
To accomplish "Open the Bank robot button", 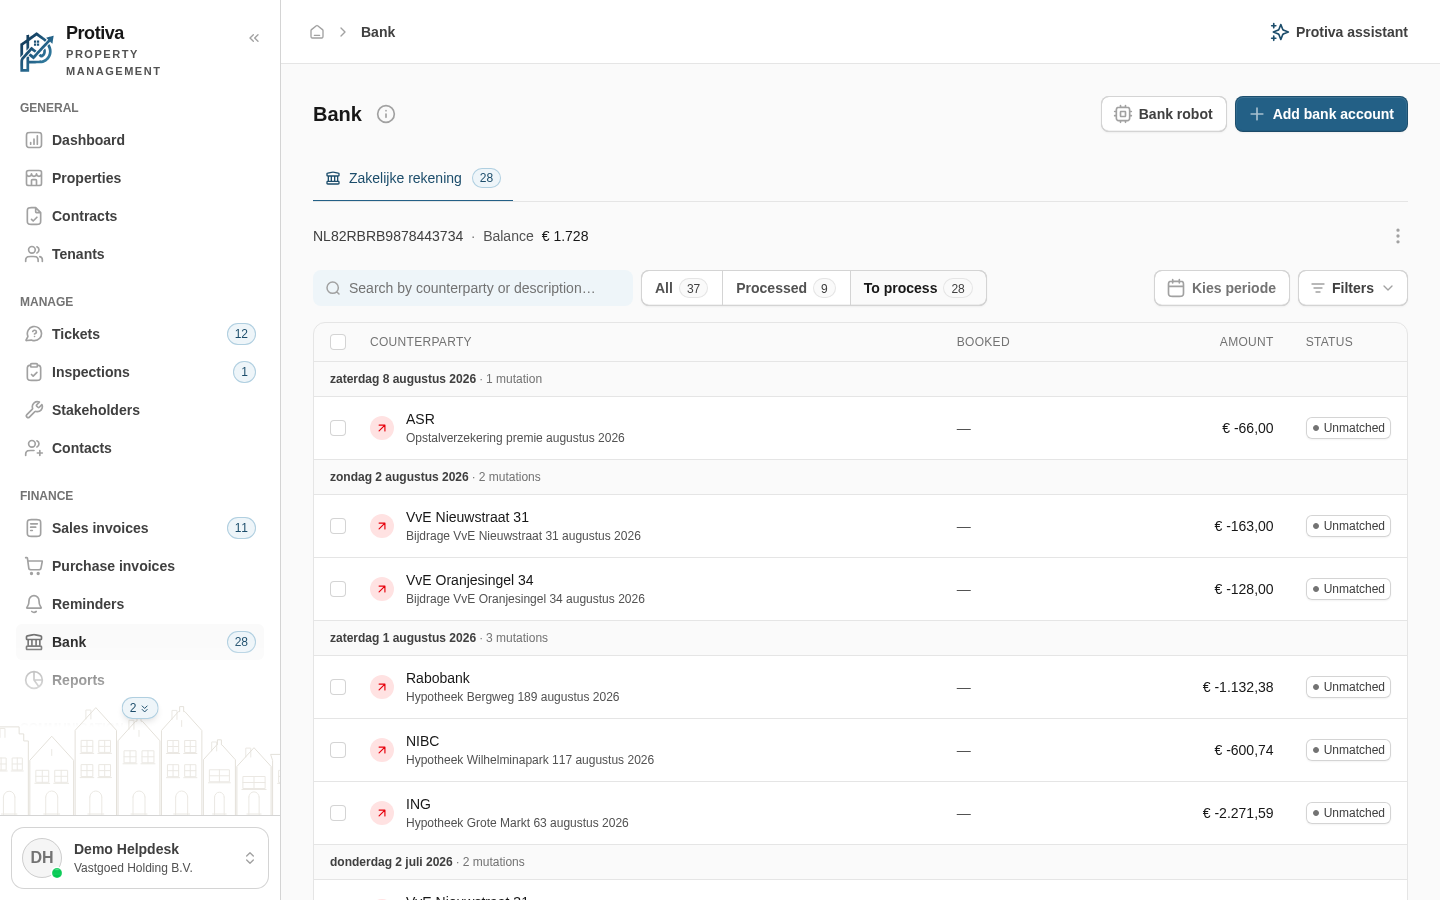I will 1163,114.
